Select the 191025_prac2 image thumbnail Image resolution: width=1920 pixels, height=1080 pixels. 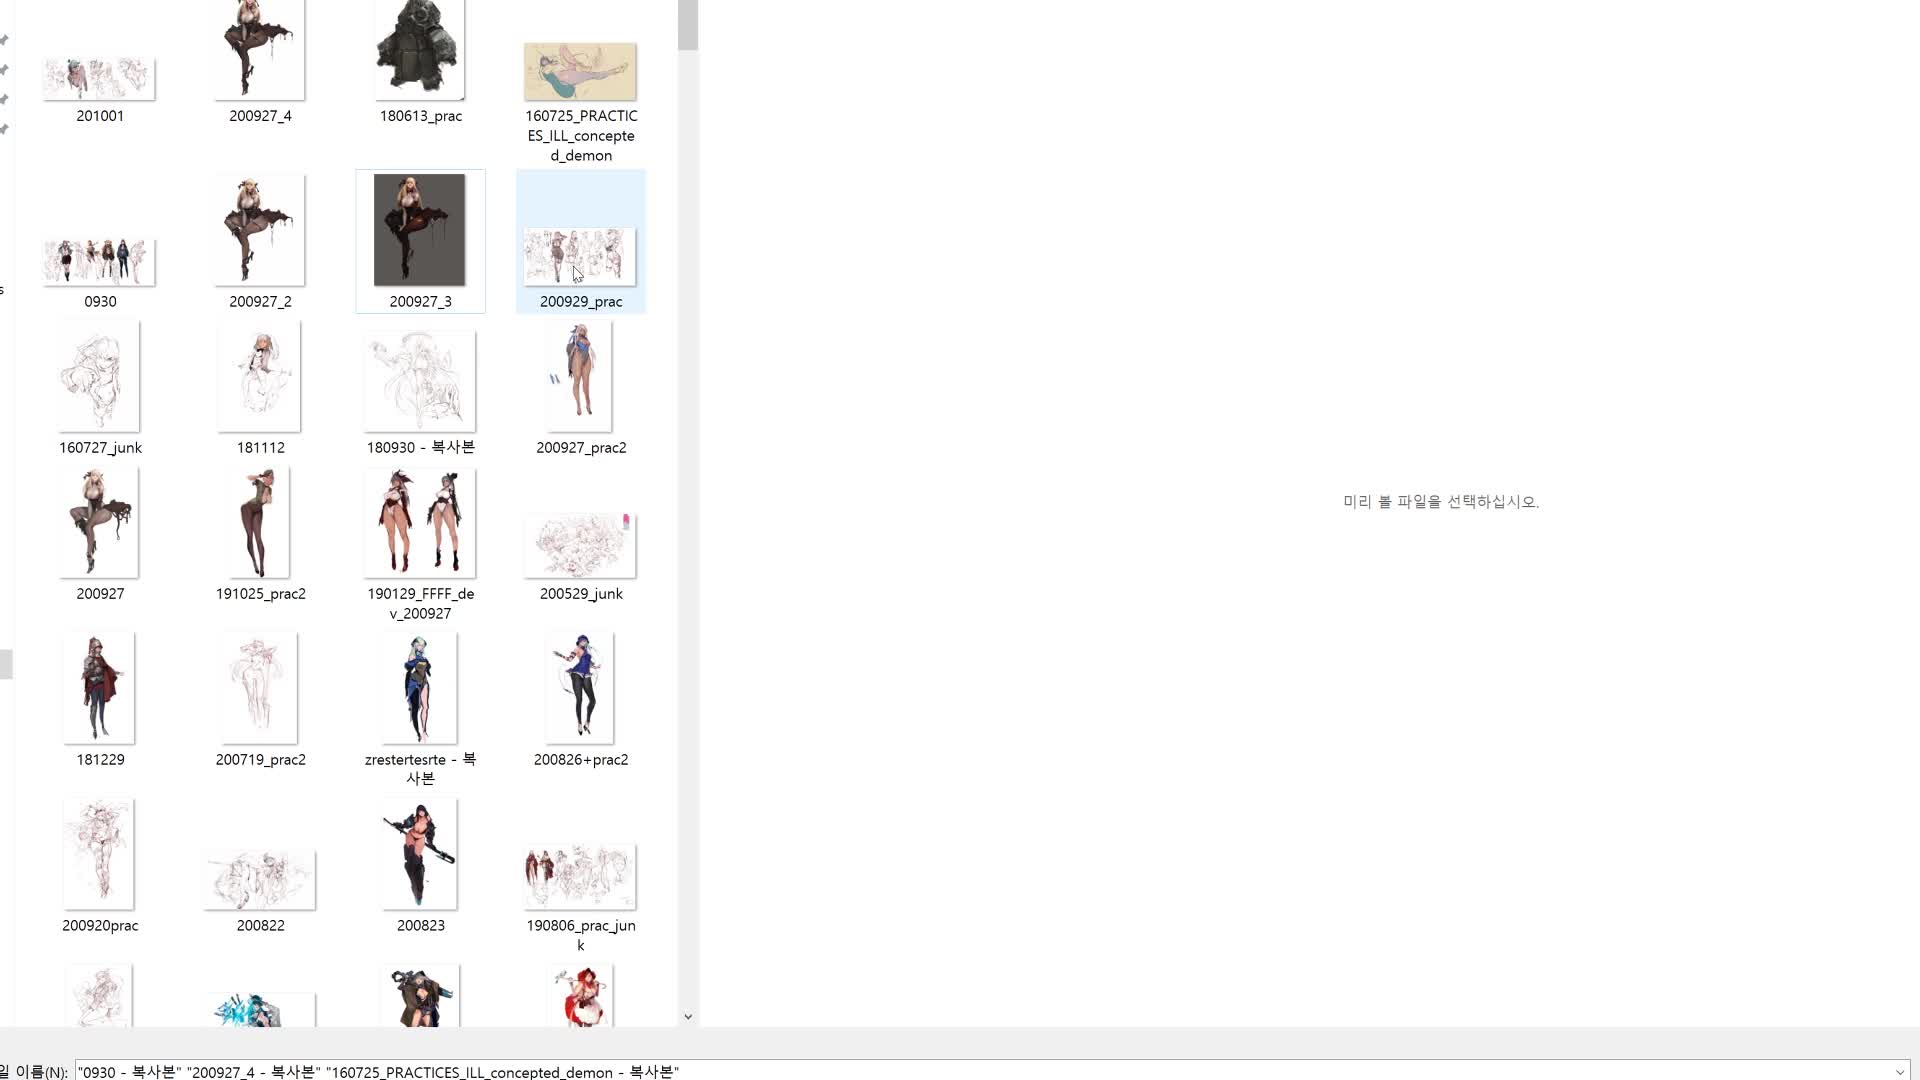click(x=260, y=523)
